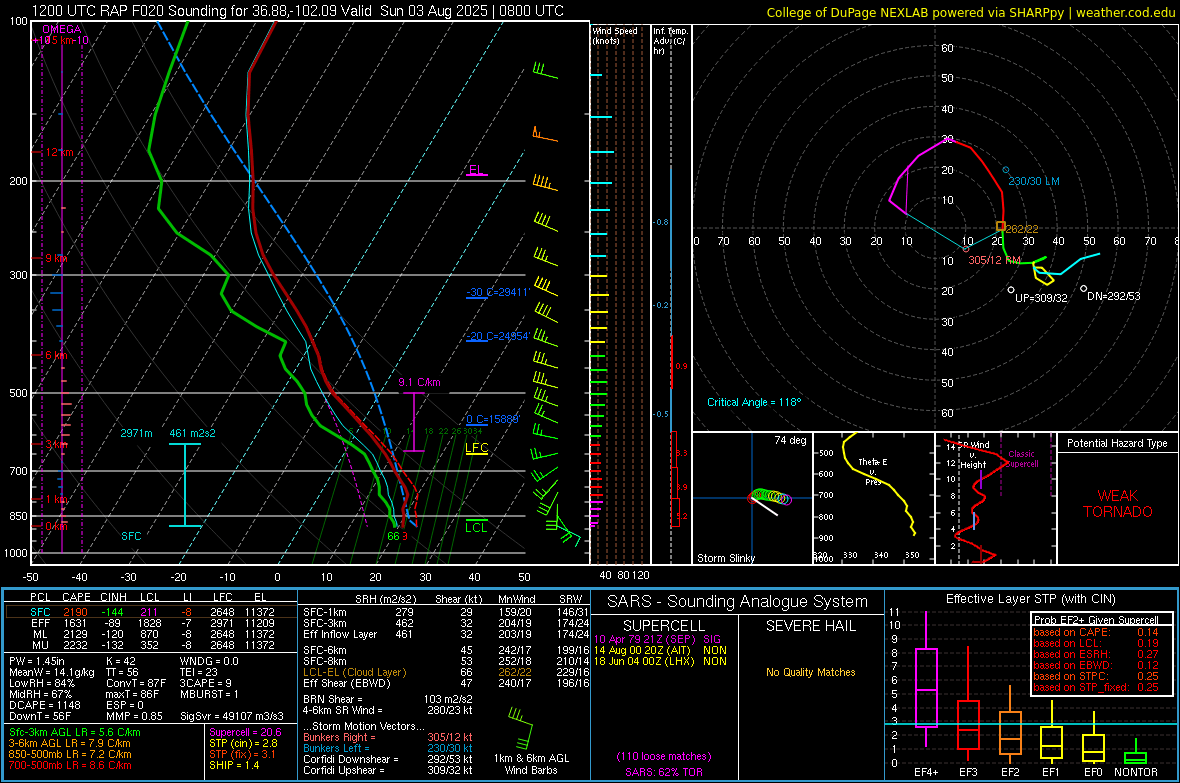The width and height of the screenshot is (1180, 783).
Task: Click the Effective Layer STP (with CIN) title
Action: (1030, 599)
